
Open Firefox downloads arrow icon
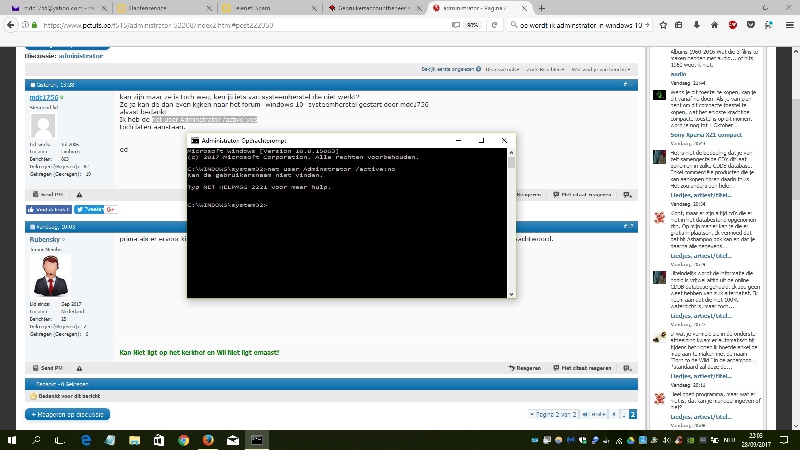click(x=696, y=24)
